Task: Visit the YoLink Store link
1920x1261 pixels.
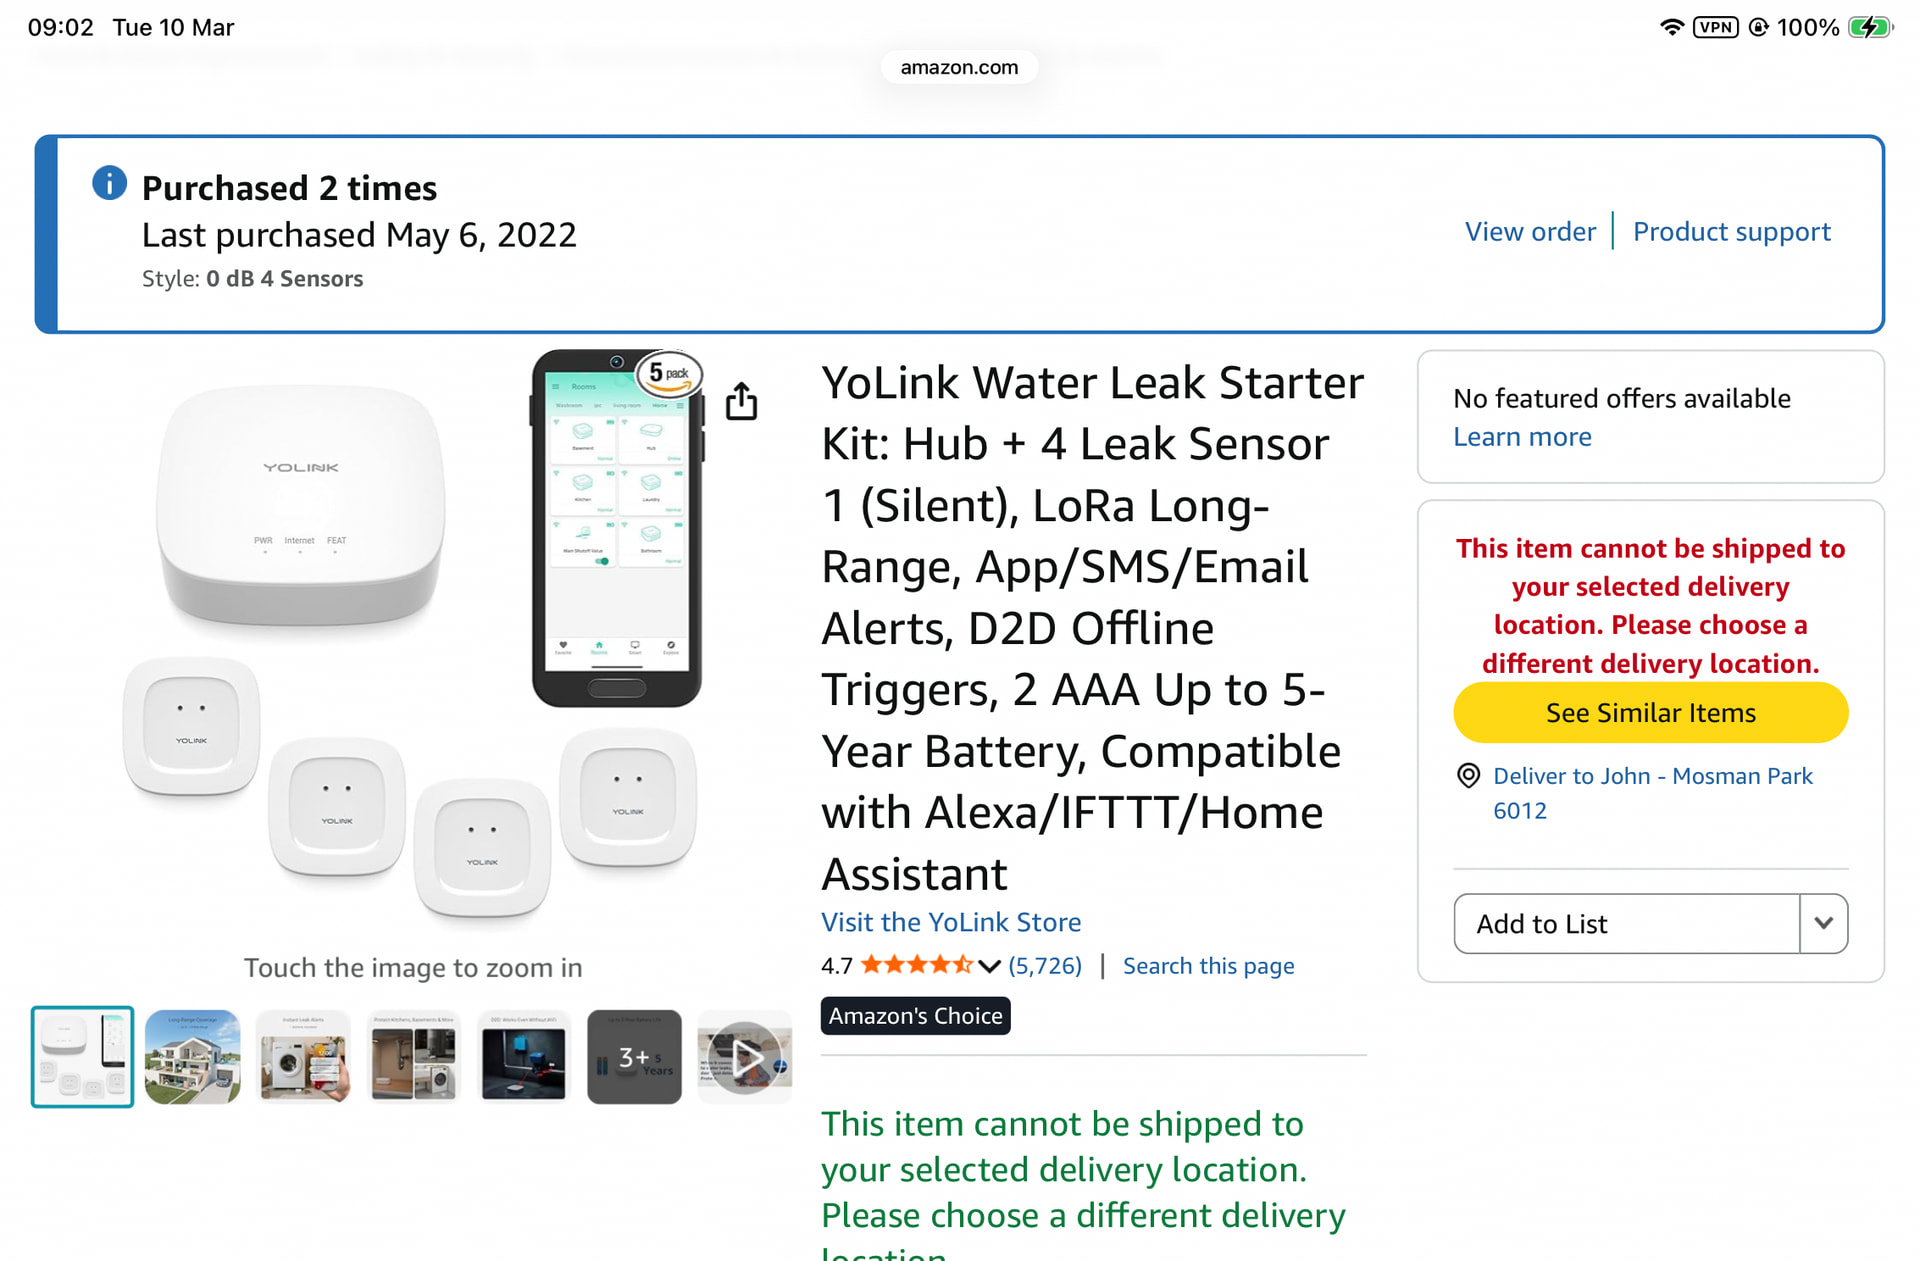Action: (951, 922)
